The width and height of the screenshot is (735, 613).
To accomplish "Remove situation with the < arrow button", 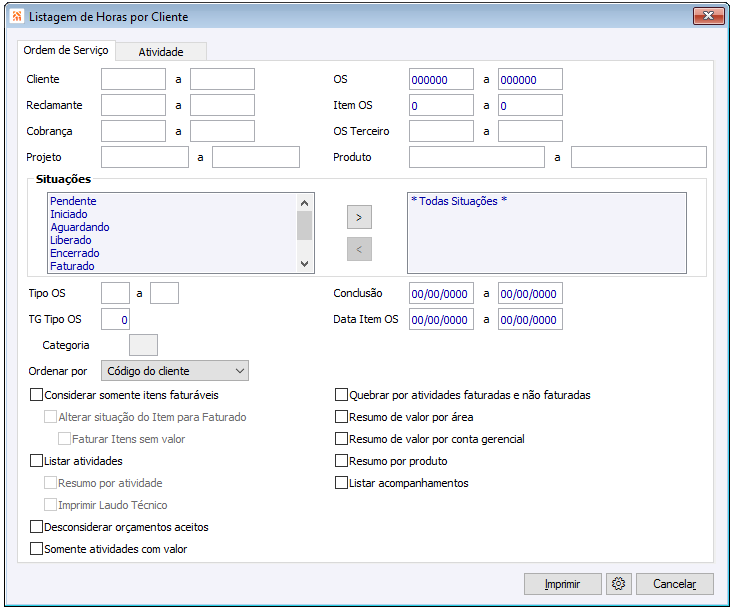I will pyautogui.click(x=359, y=249).
